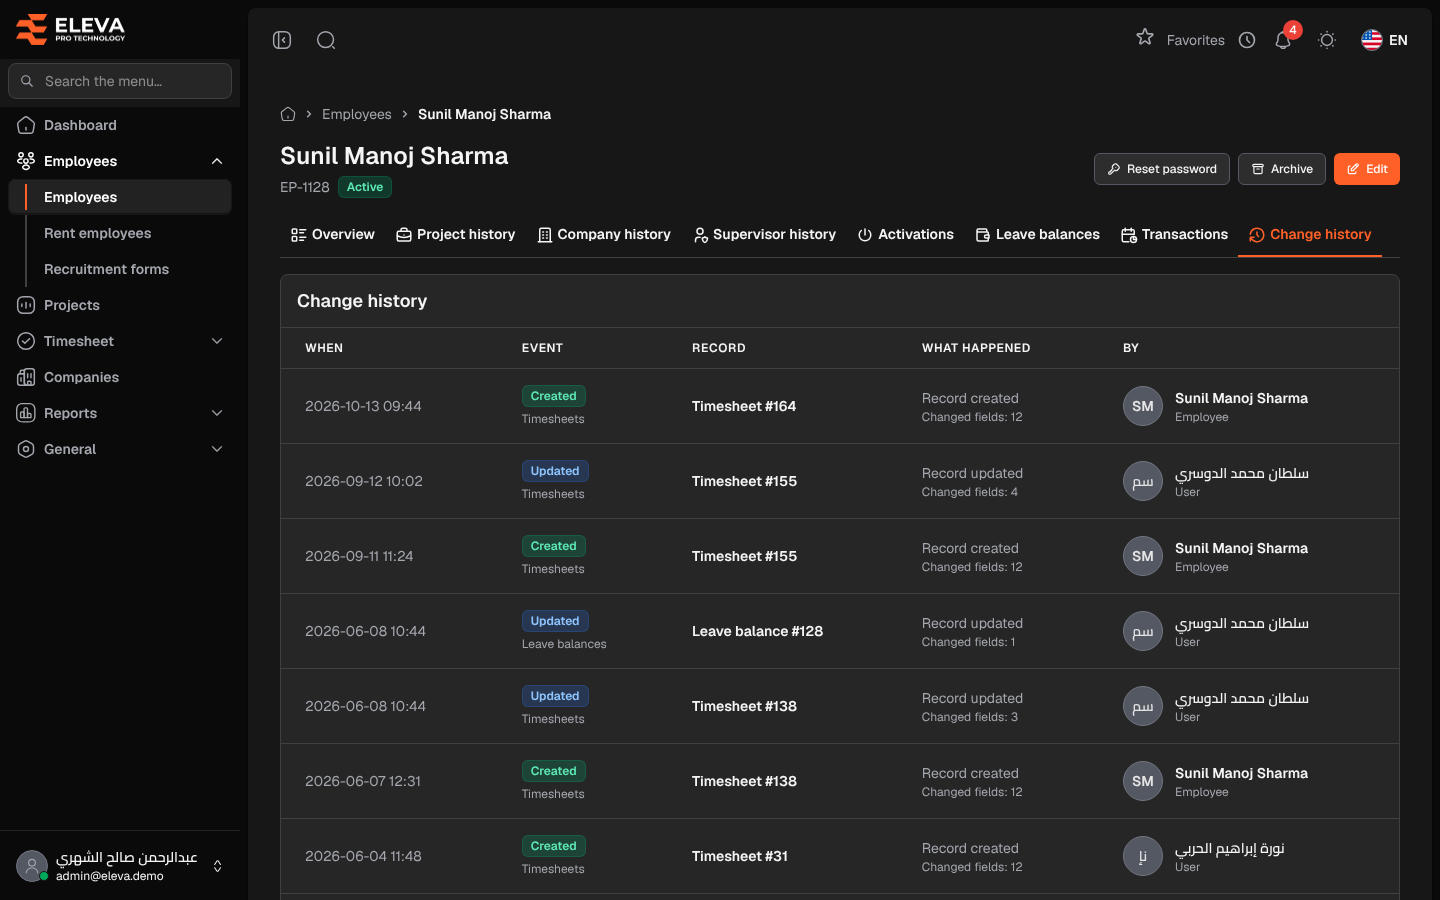Click the SM avatar in Timesheet #164 row
The image size is (1440, 900).
coord(1143,406)
